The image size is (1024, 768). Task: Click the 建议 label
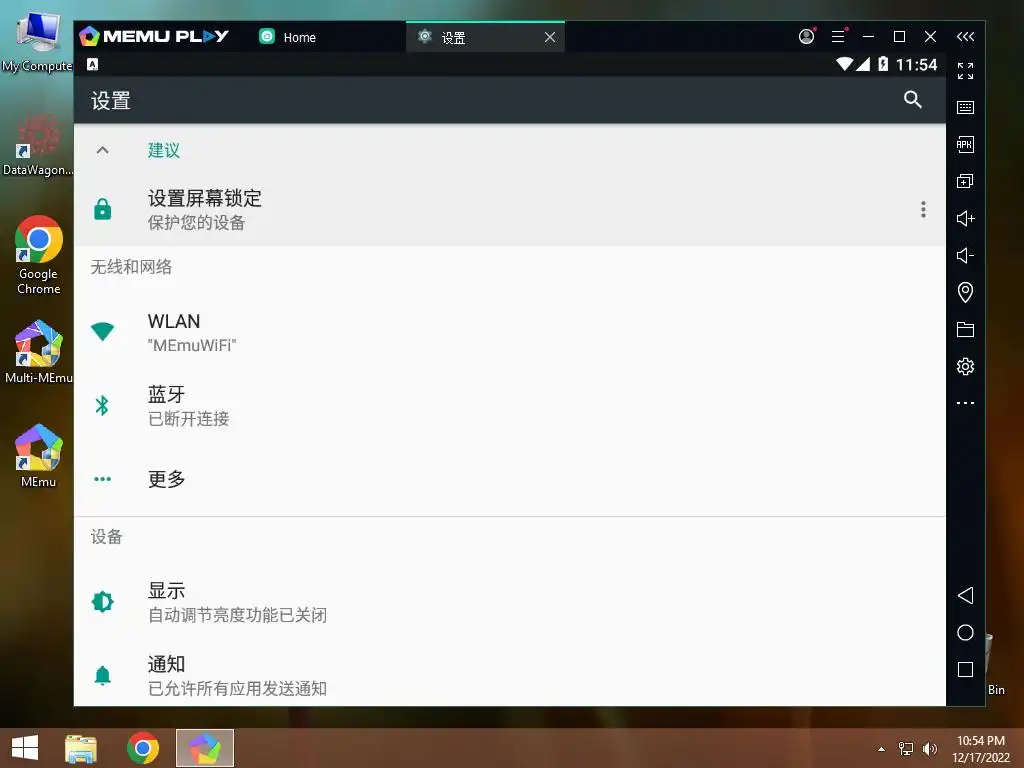(163, 150)
